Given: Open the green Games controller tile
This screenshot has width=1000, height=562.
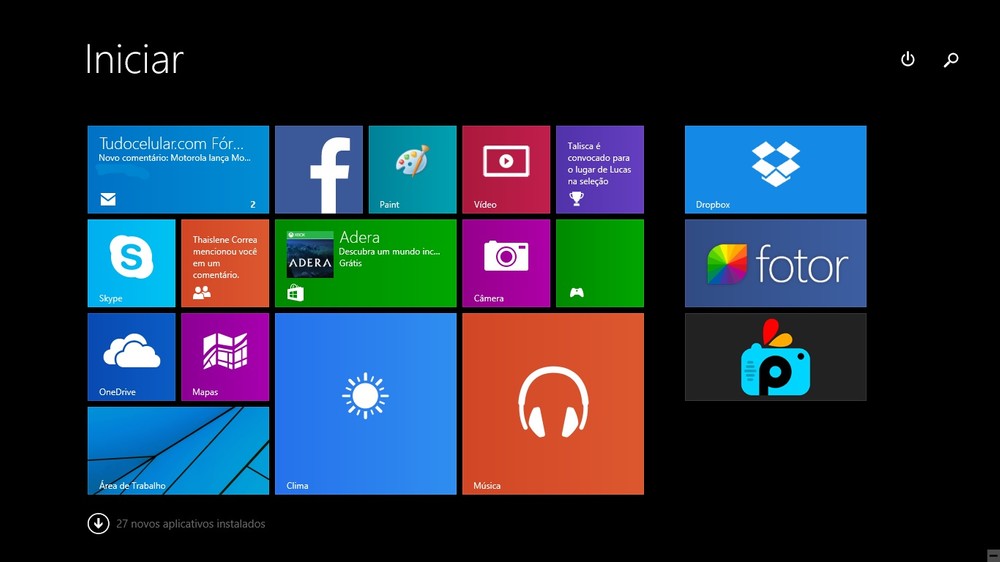Looking at the screenshot, I should [x=599, y=263].
